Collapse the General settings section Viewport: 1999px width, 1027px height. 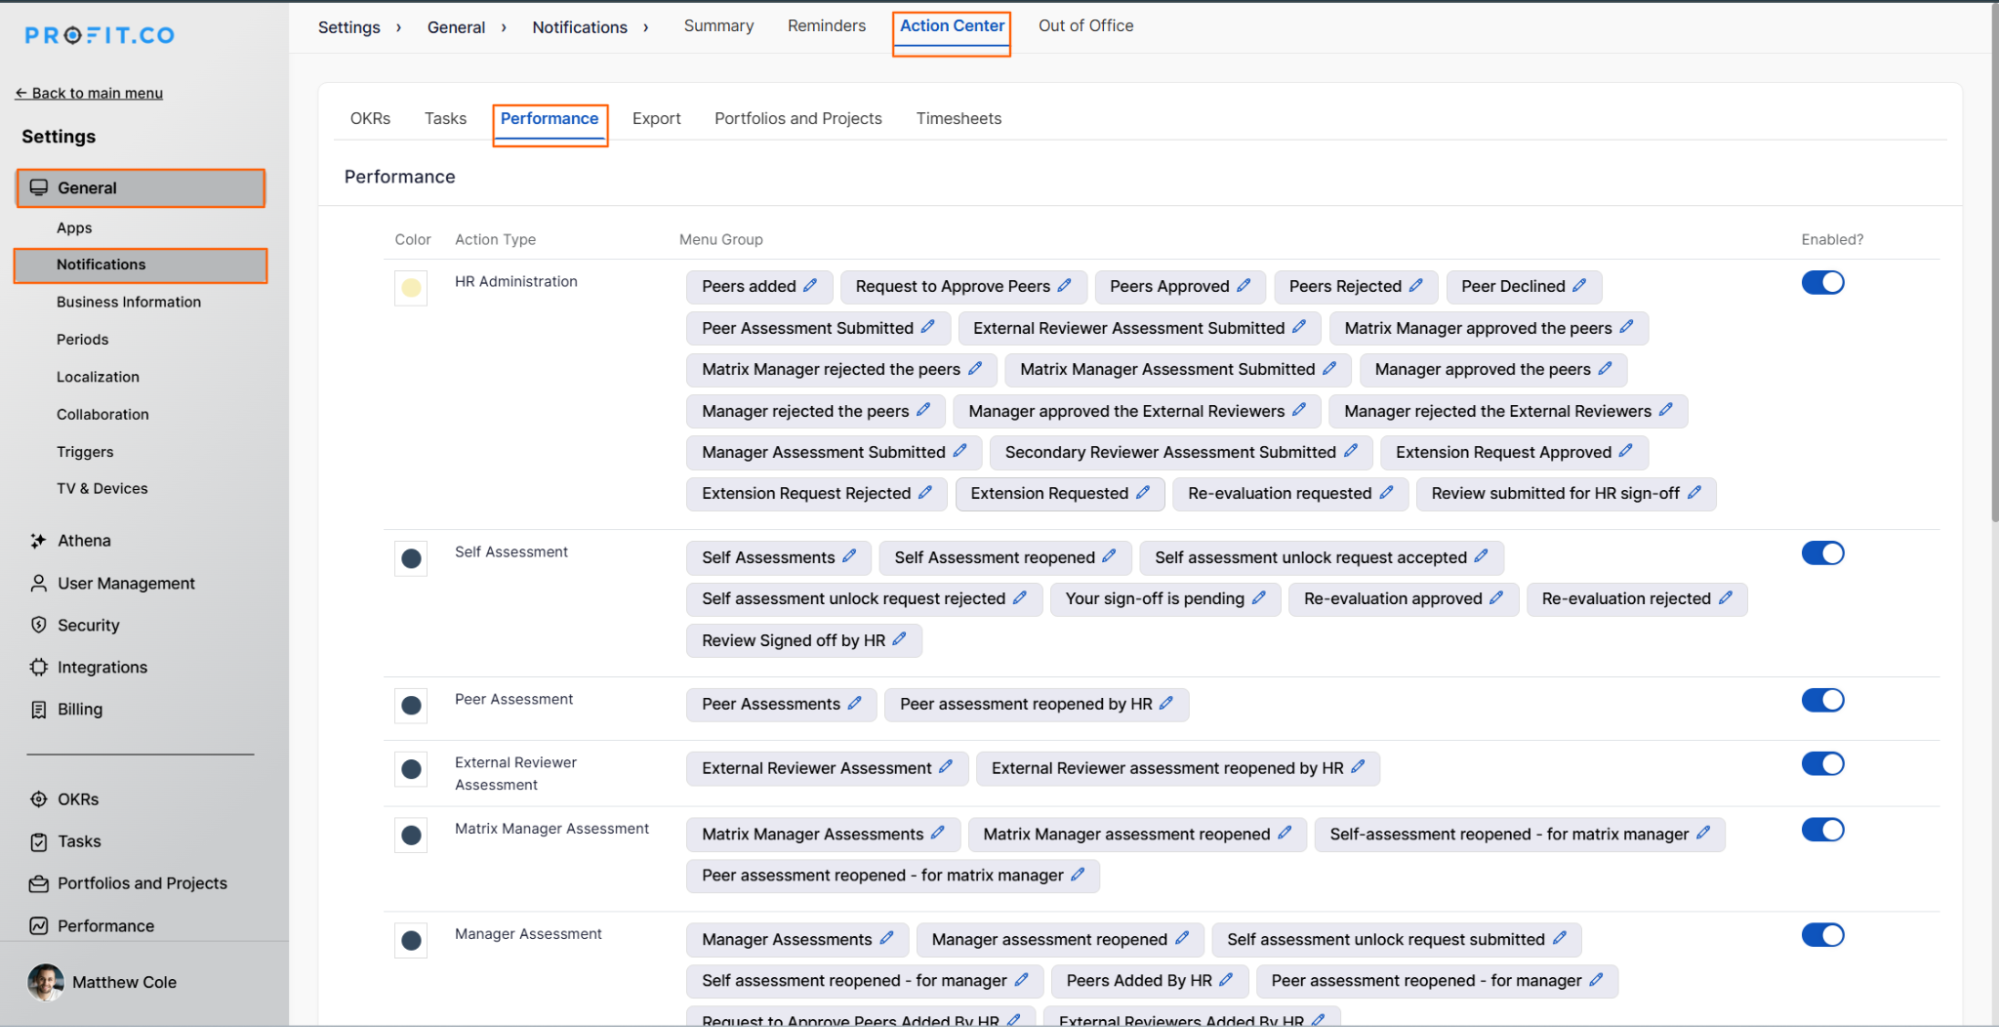point(140,188)
